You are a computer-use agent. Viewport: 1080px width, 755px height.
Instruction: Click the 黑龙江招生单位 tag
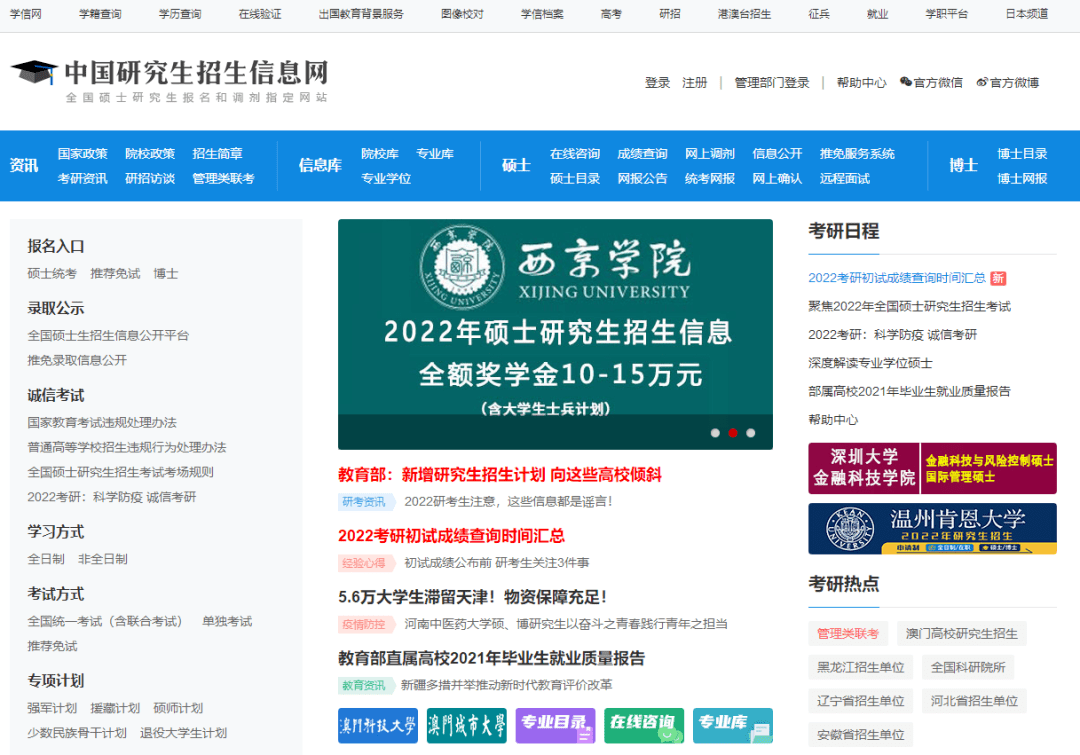point(860,668)
